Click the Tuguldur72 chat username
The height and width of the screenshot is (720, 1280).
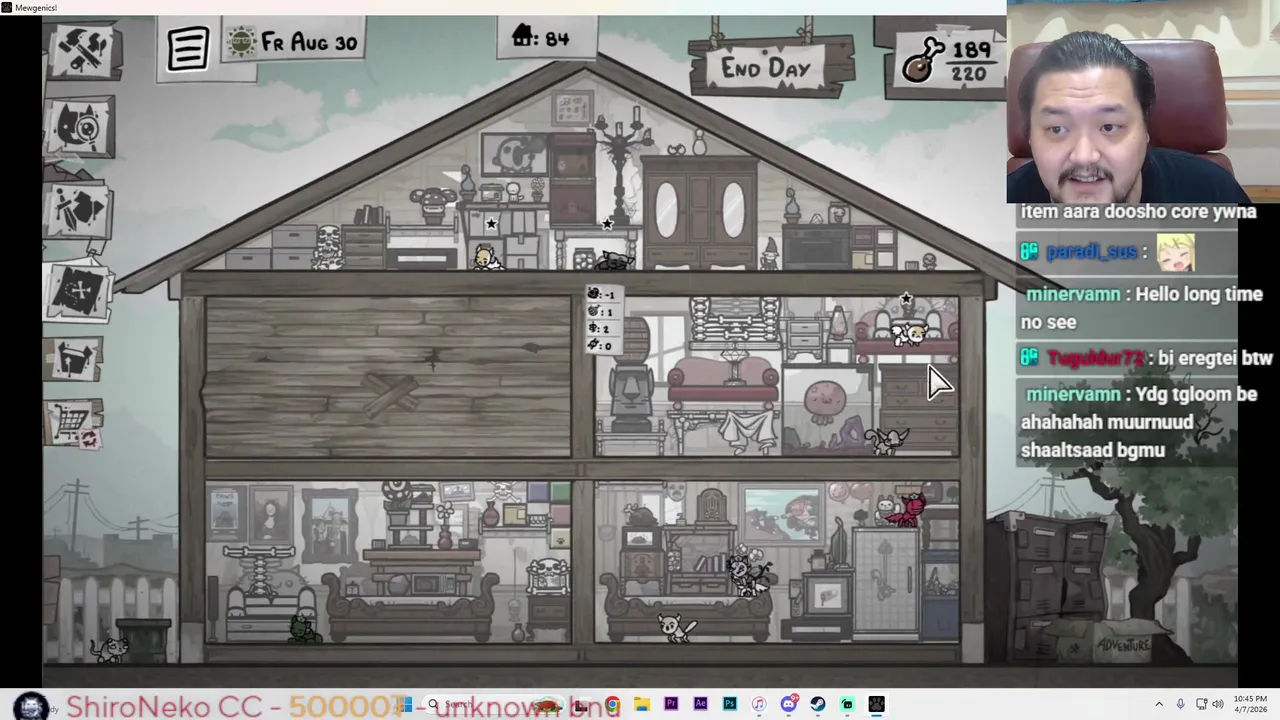[1095, 358]
